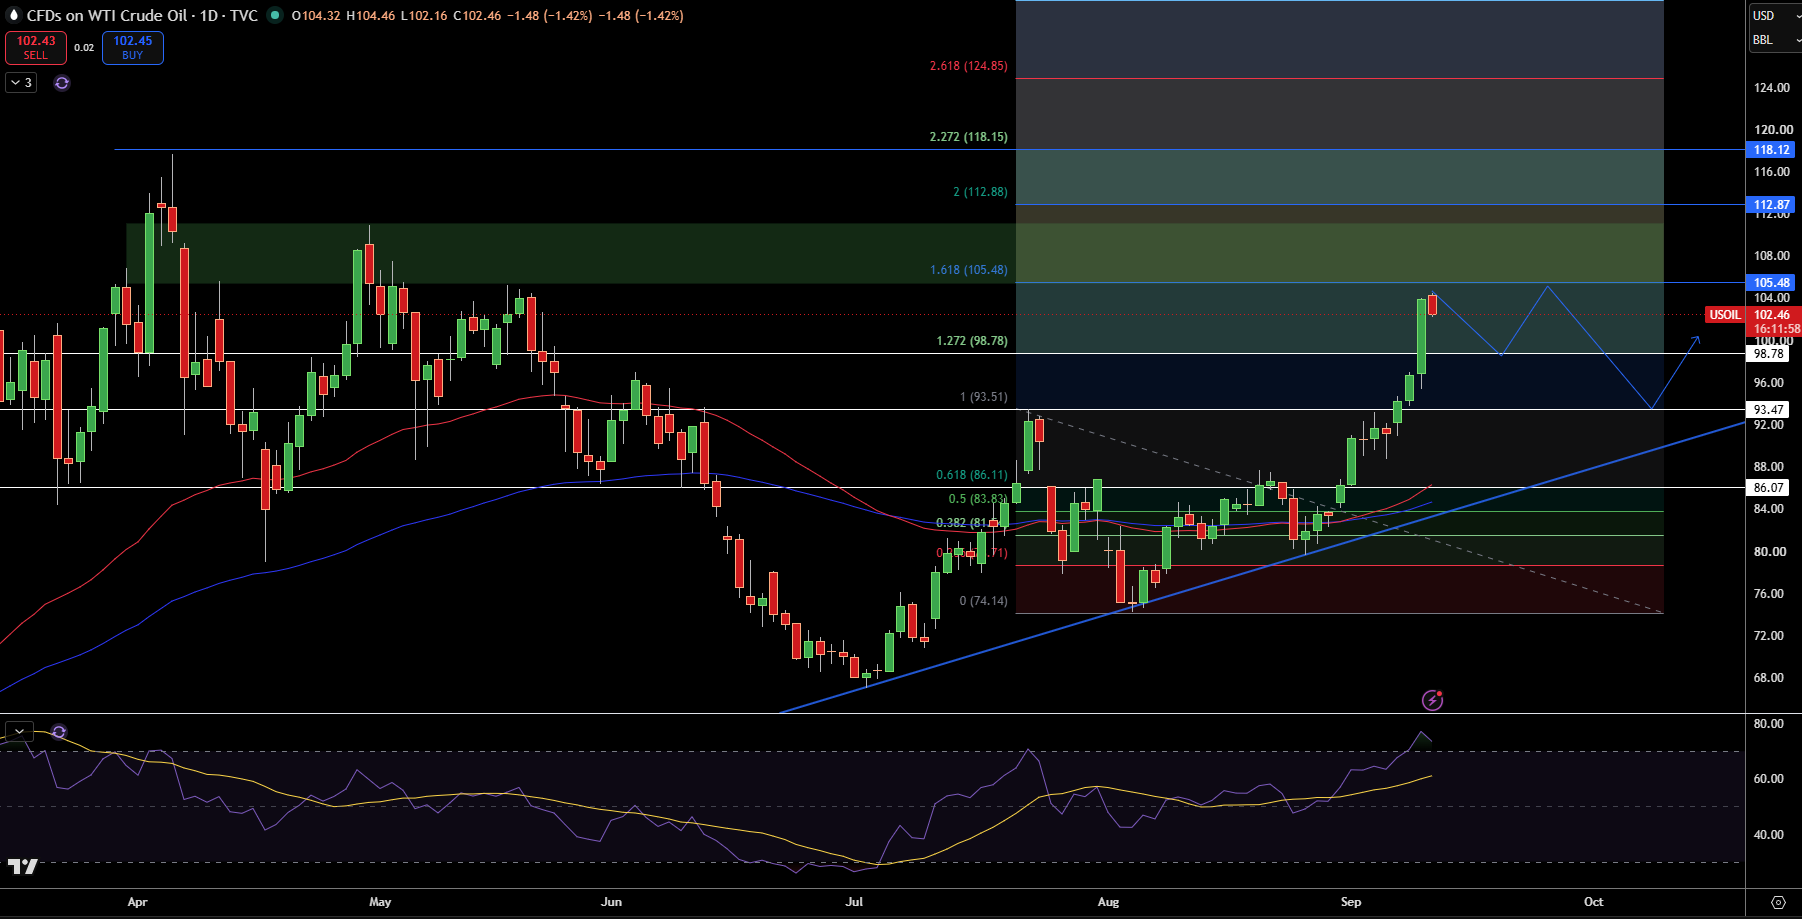1802x919 pixels.
Task: Click the Sep label on time axis
Action: pyautogui.click(x=1351, y=902)
